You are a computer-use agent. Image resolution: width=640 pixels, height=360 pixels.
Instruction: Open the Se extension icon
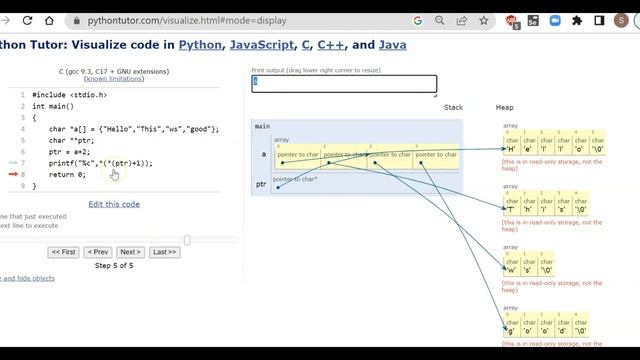tap(533, 20)
